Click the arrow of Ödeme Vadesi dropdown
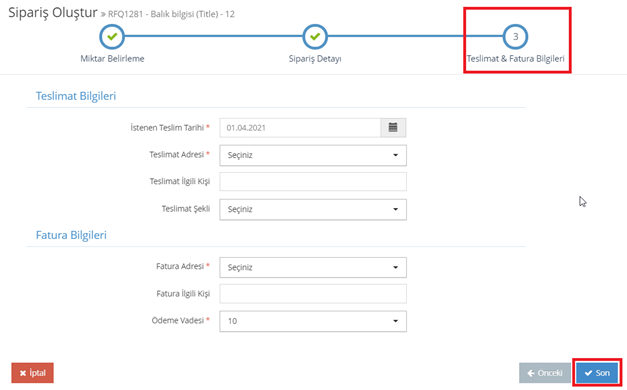Image resolution: width=627 pixels, height=390 pixels. coord(395,321)
